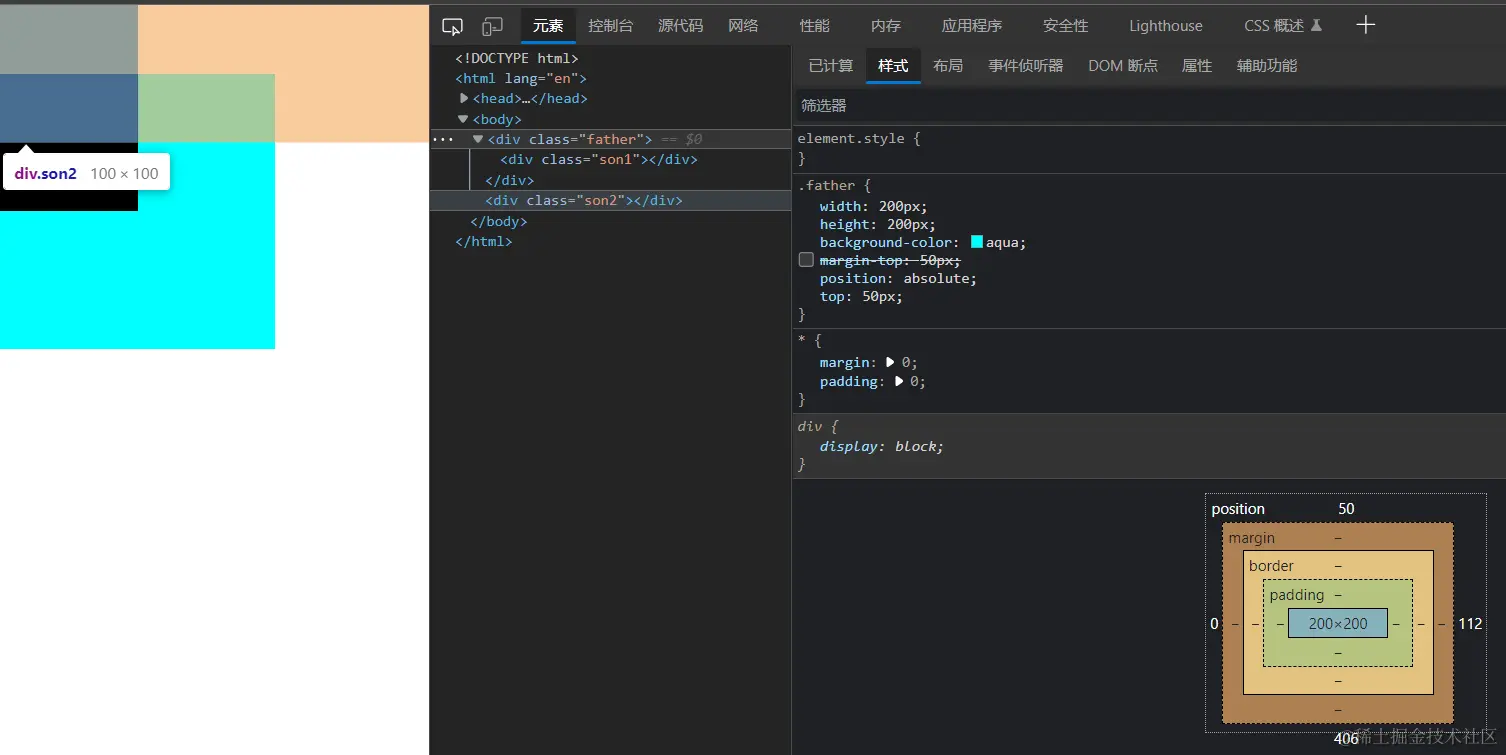Expand the margin shorthand triangle

click(x=890, y=362)
